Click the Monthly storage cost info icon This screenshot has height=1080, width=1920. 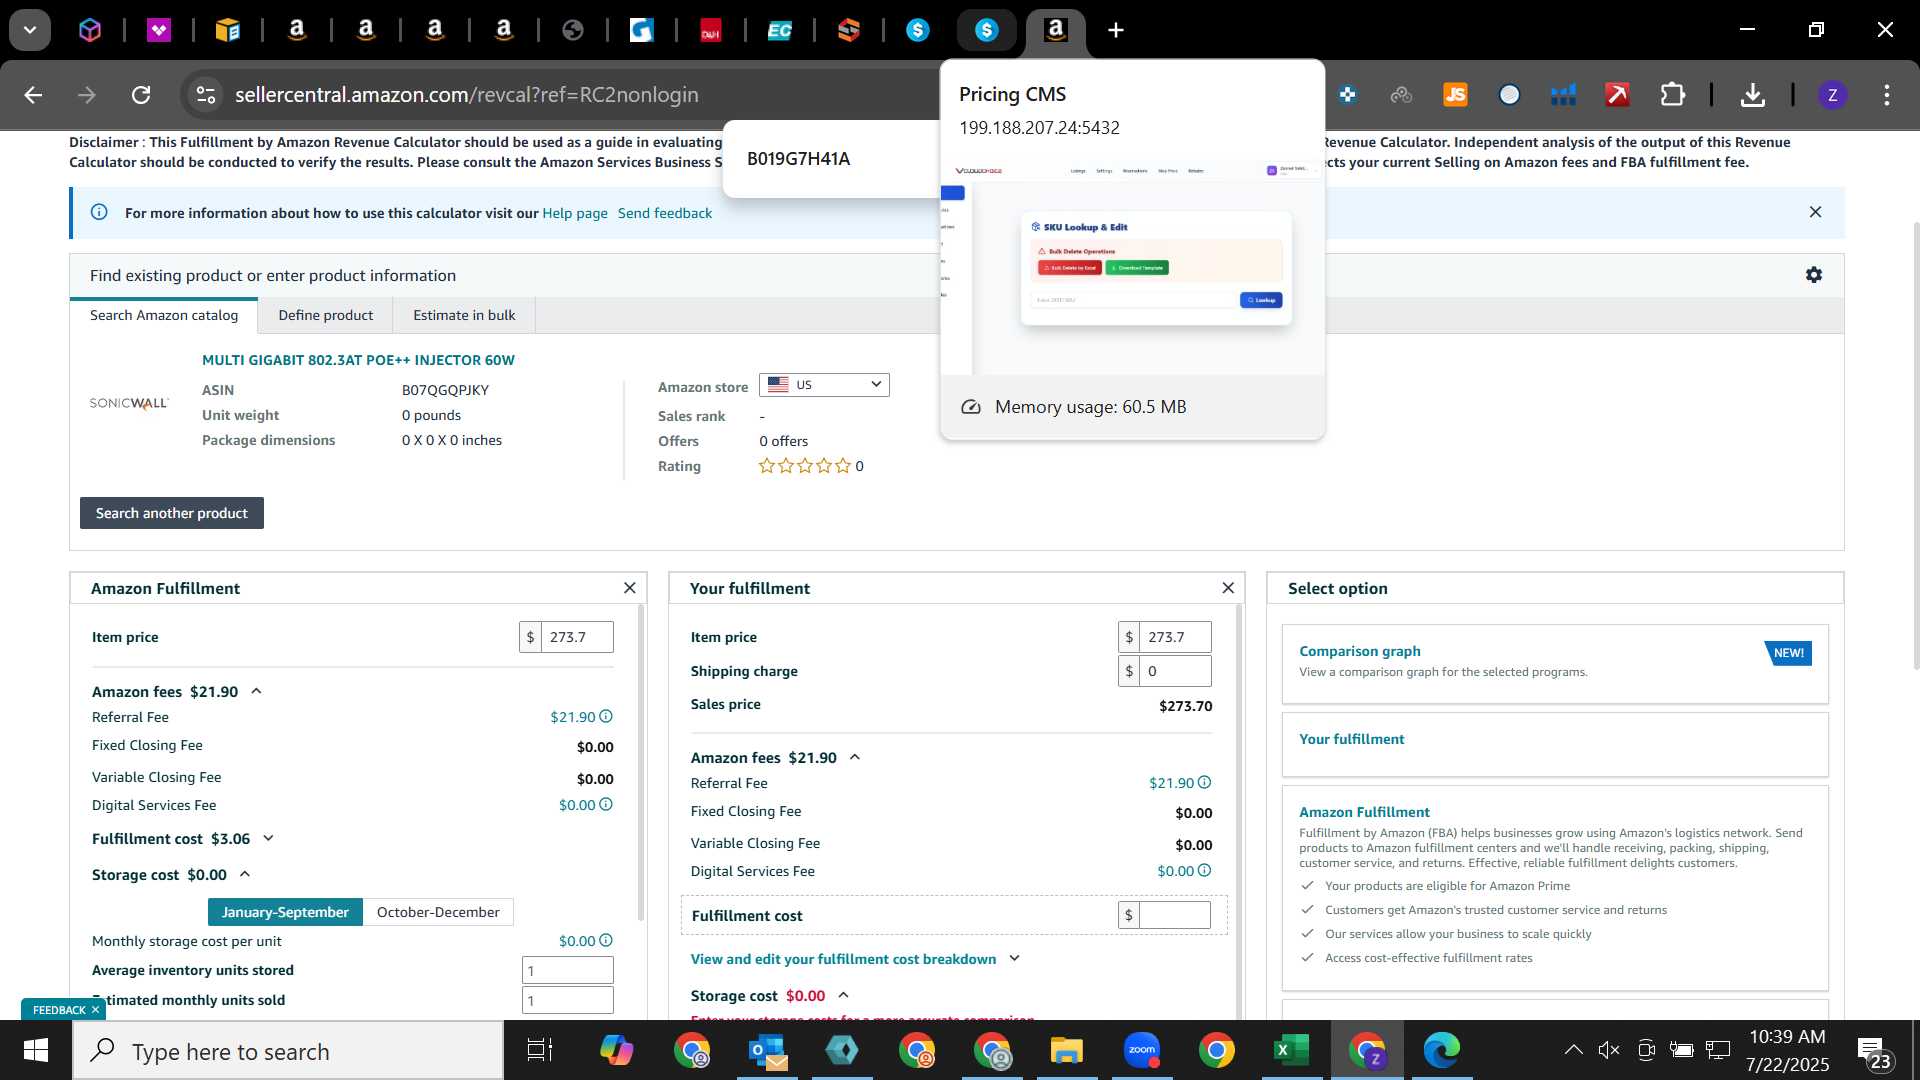pyautogui.click(x=606, y=941)
